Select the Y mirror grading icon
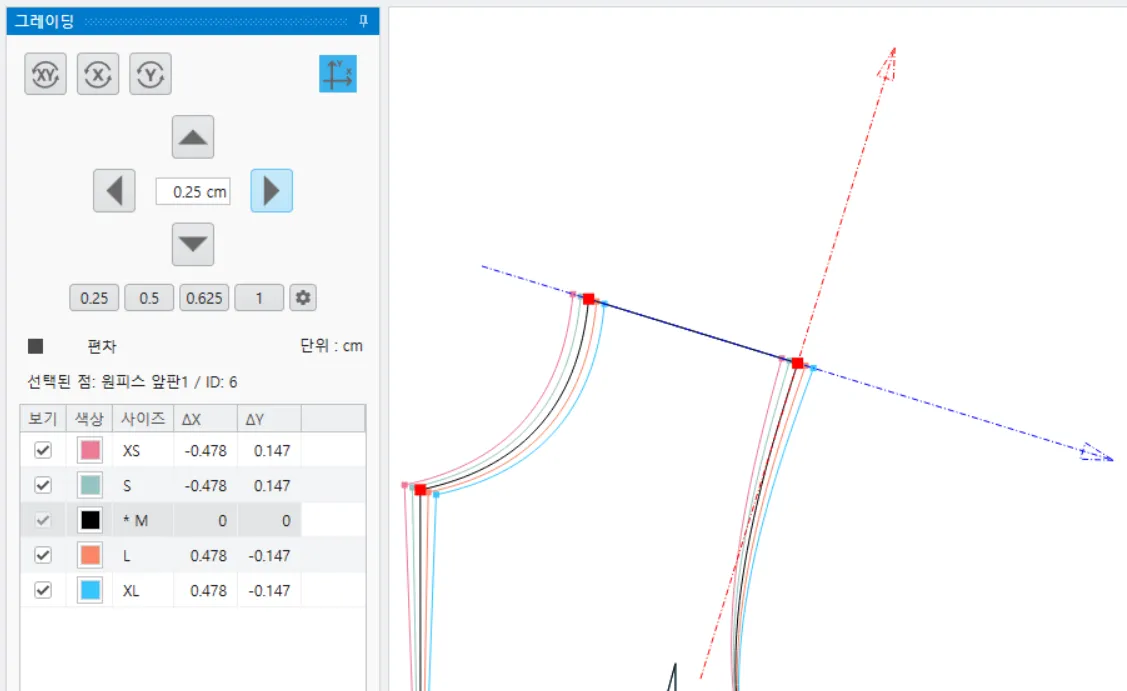The width and height of the screenshot is (1127, 691). [150, 74]
